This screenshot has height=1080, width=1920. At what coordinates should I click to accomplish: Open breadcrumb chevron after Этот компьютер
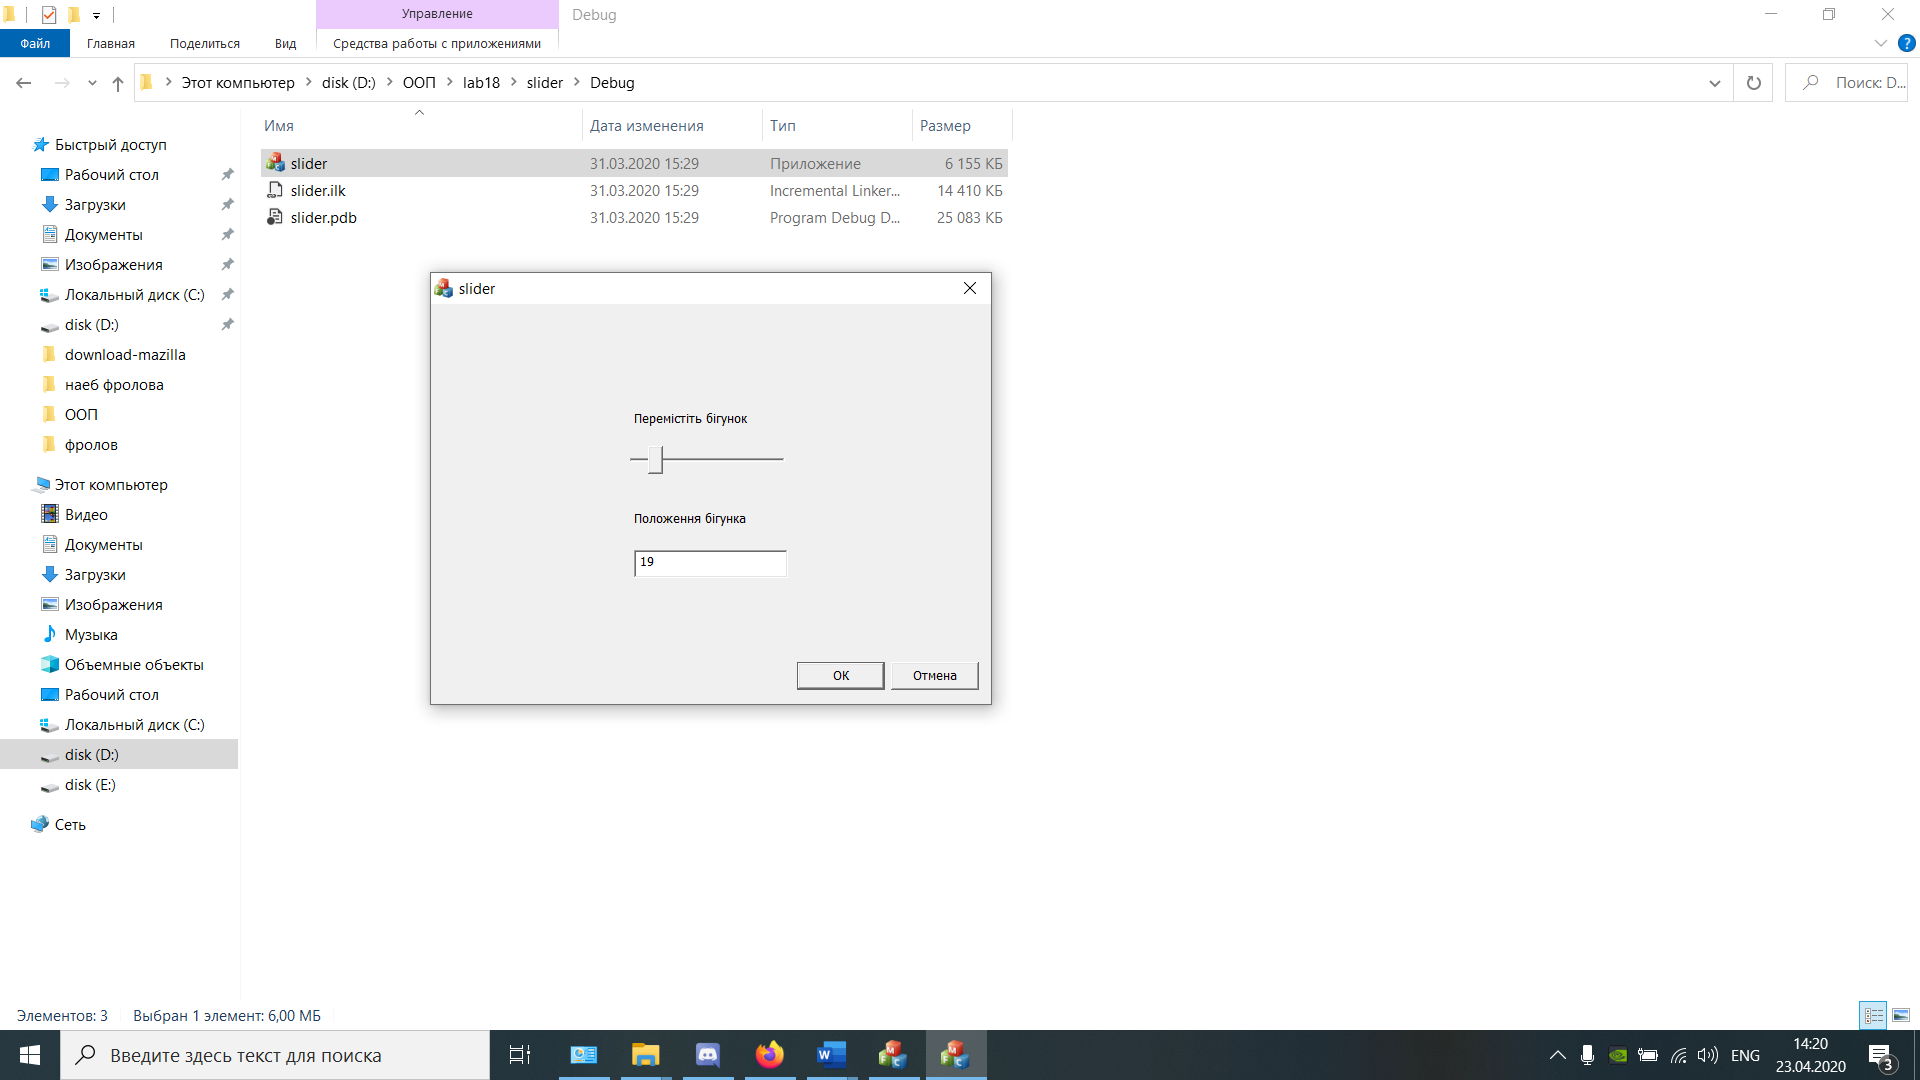(x=308, y=82)
